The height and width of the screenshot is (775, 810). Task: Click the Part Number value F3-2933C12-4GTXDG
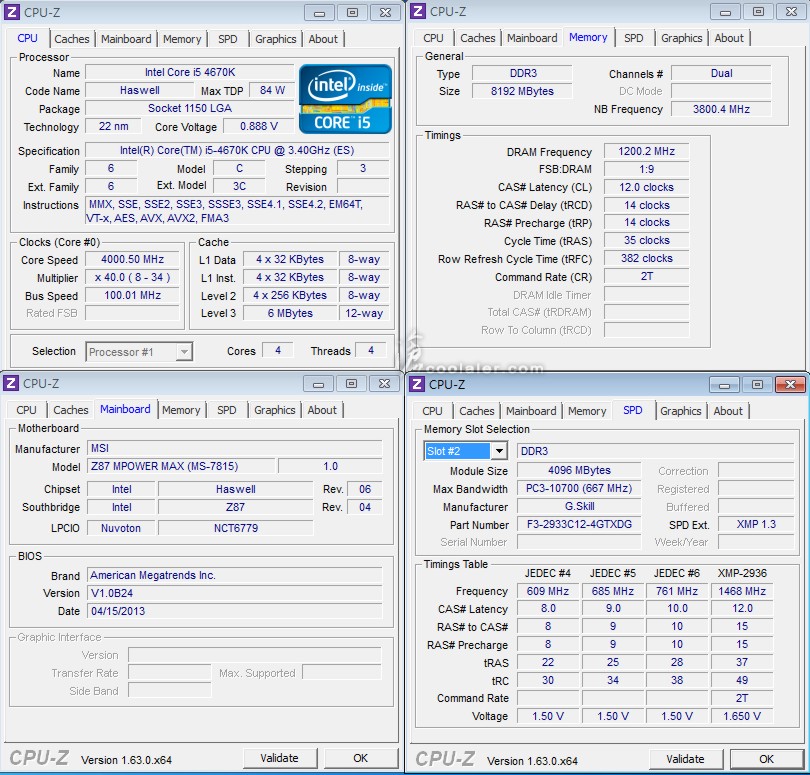coord(579,524)
